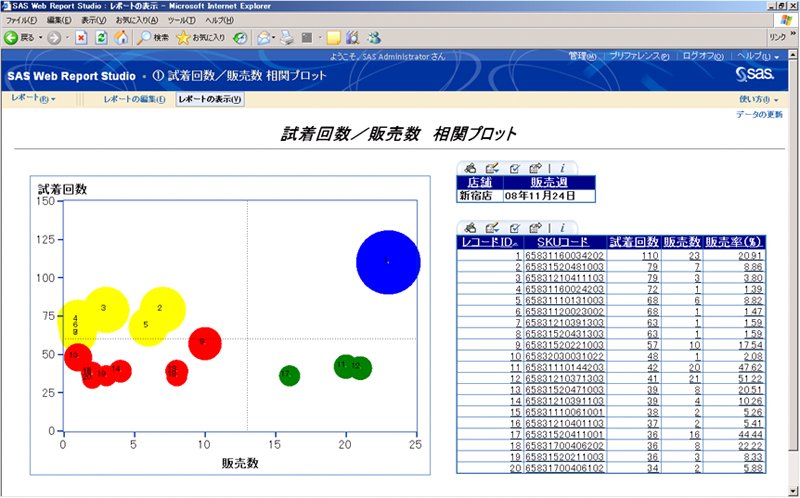The height and width of the screenshot is (498, 800).
Task: Click the checkmark icon above レコードID table
Action: click(x=514, y=228)
